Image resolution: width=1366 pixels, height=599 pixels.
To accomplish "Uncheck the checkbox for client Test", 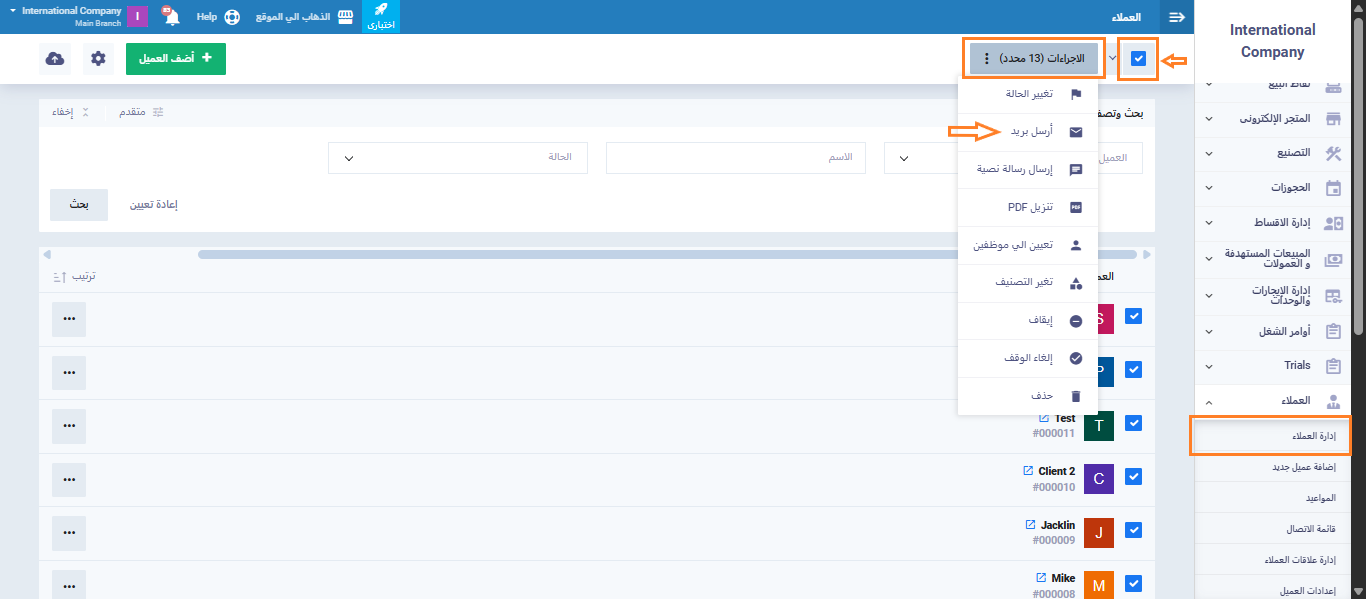I will click(x=1133, y=423).
